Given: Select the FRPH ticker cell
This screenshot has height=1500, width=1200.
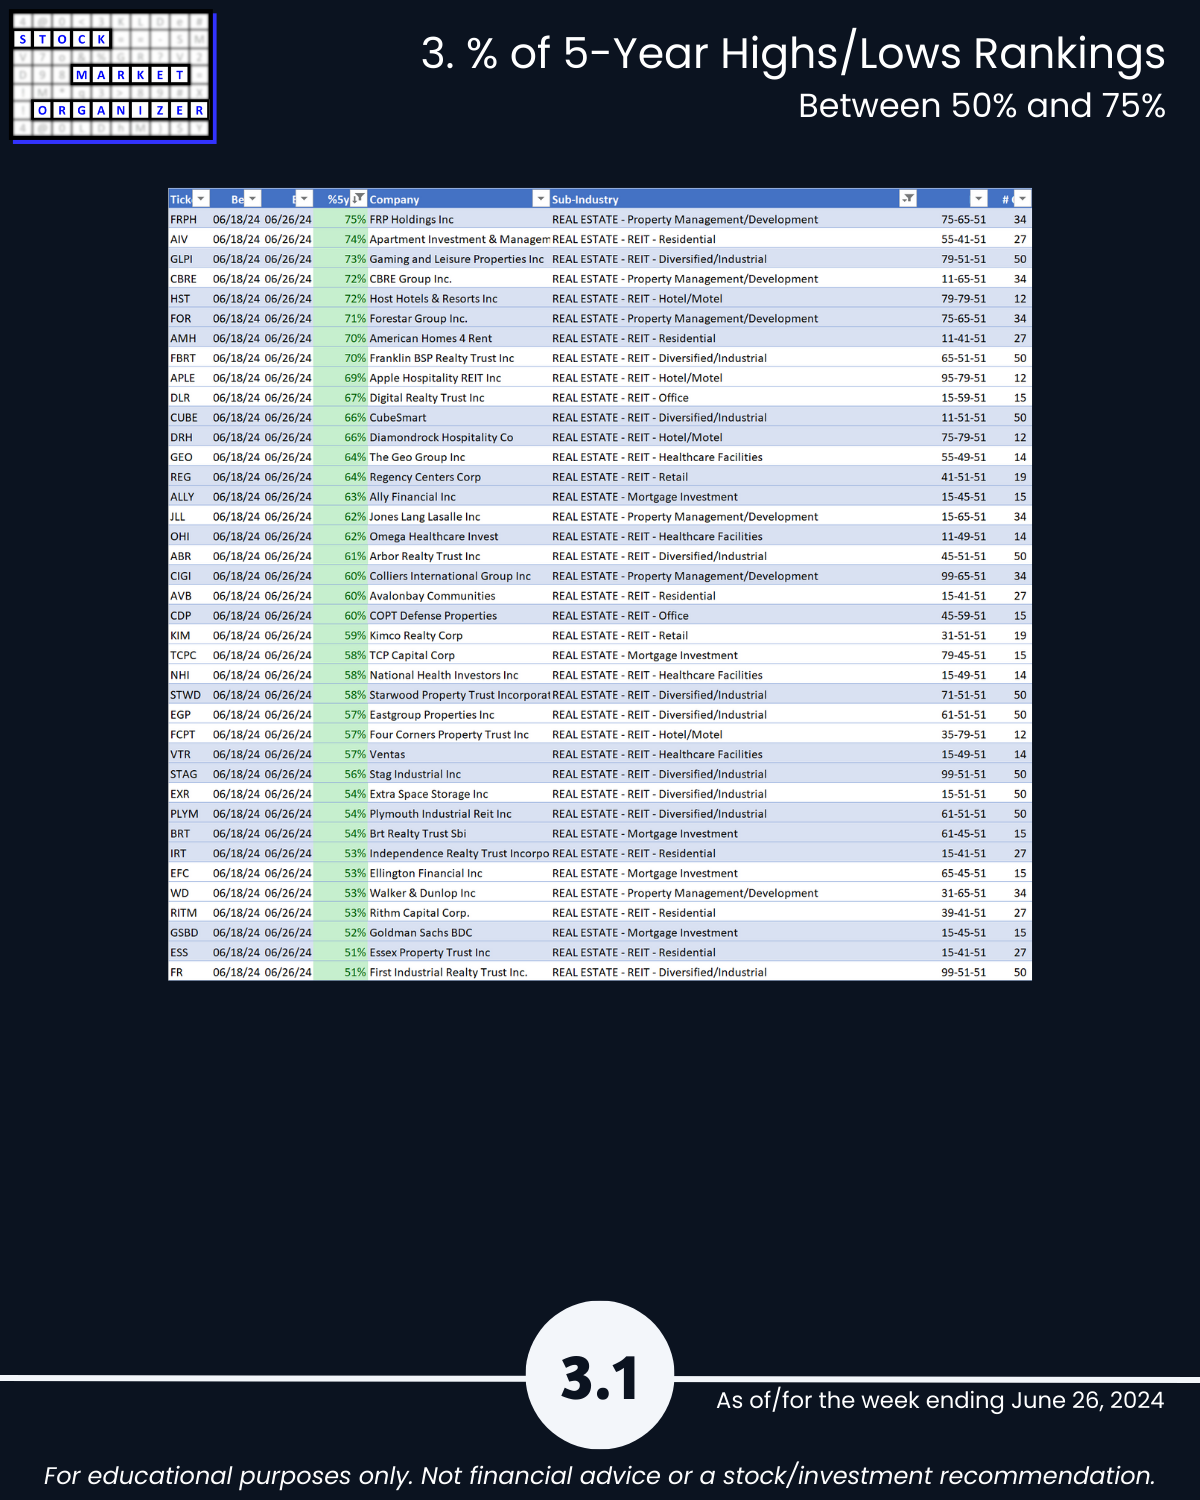Looking at the screenshot, I should (x=189, y=219).
